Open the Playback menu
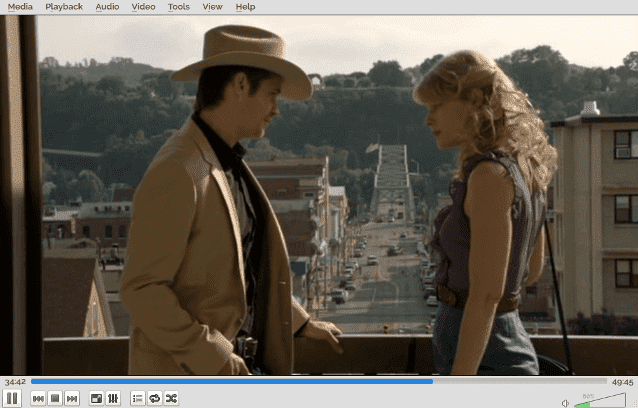 click(x=64, y=7)
